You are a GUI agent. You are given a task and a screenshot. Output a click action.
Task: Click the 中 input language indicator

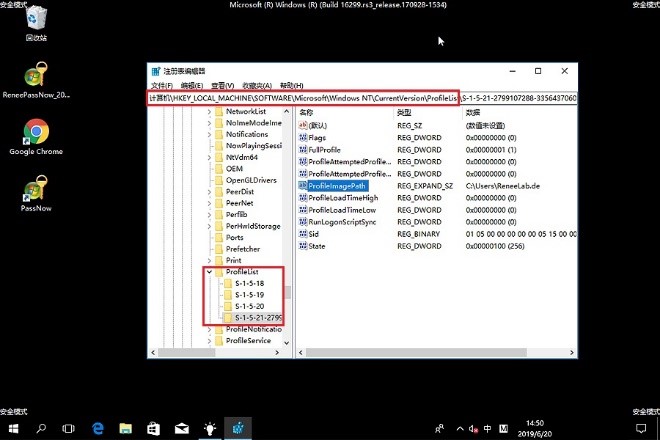pos(487,429)
